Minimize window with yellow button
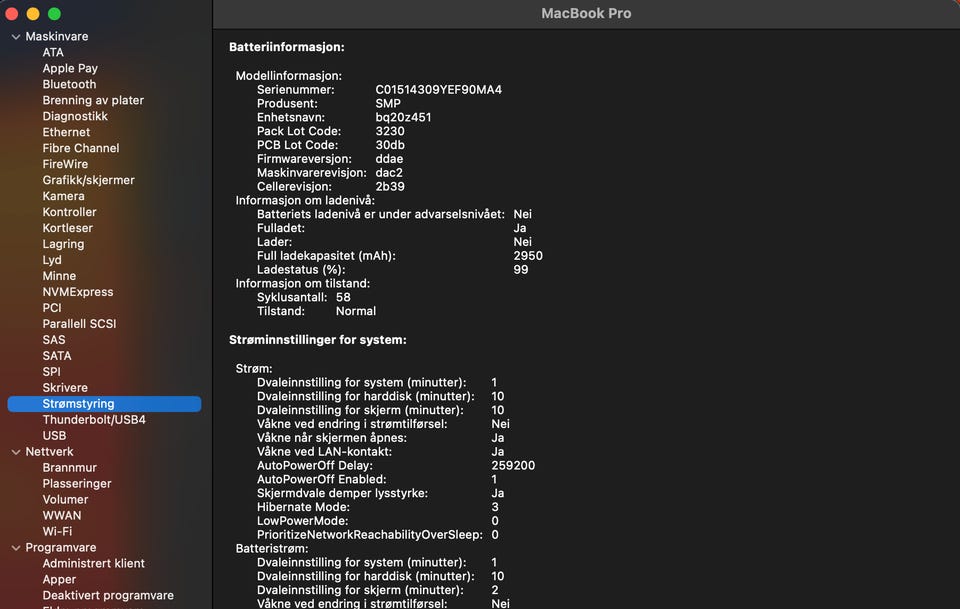Image resolution: width=960 pixels, height=609 pixels. coord(33,13)
